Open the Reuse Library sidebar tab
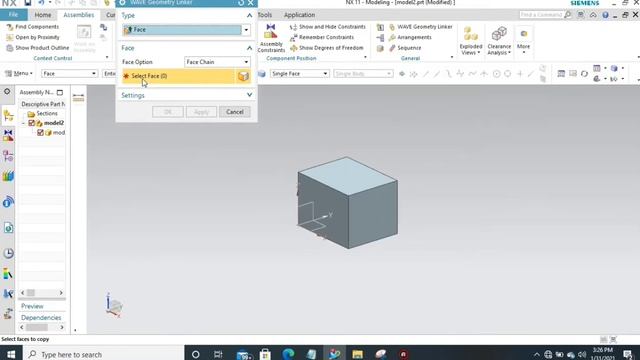640x360 pixels. point(8,176)
